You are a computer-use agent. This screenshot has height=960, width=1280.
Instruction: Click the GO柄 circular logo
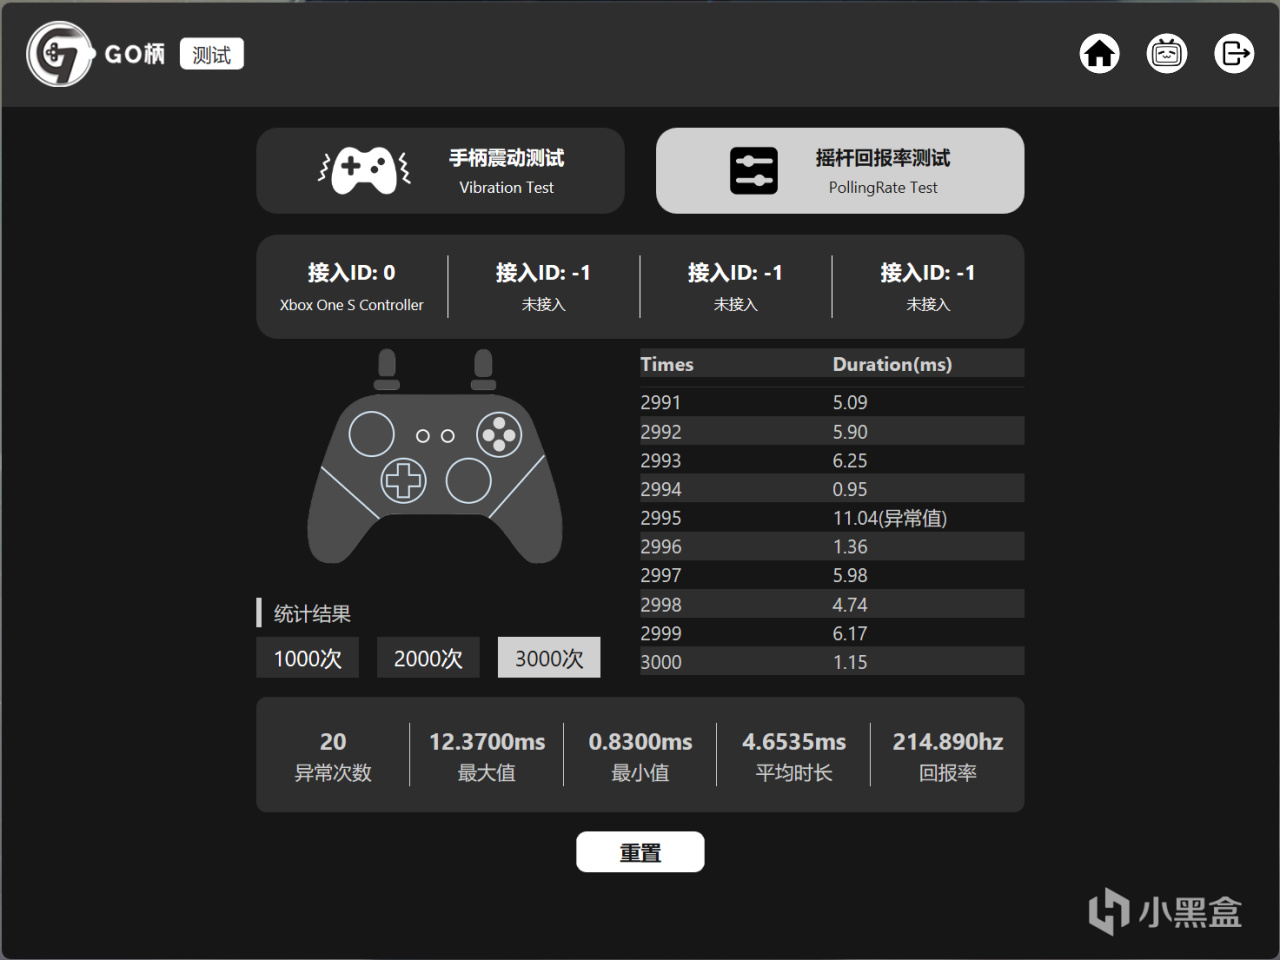pos(60,54)
